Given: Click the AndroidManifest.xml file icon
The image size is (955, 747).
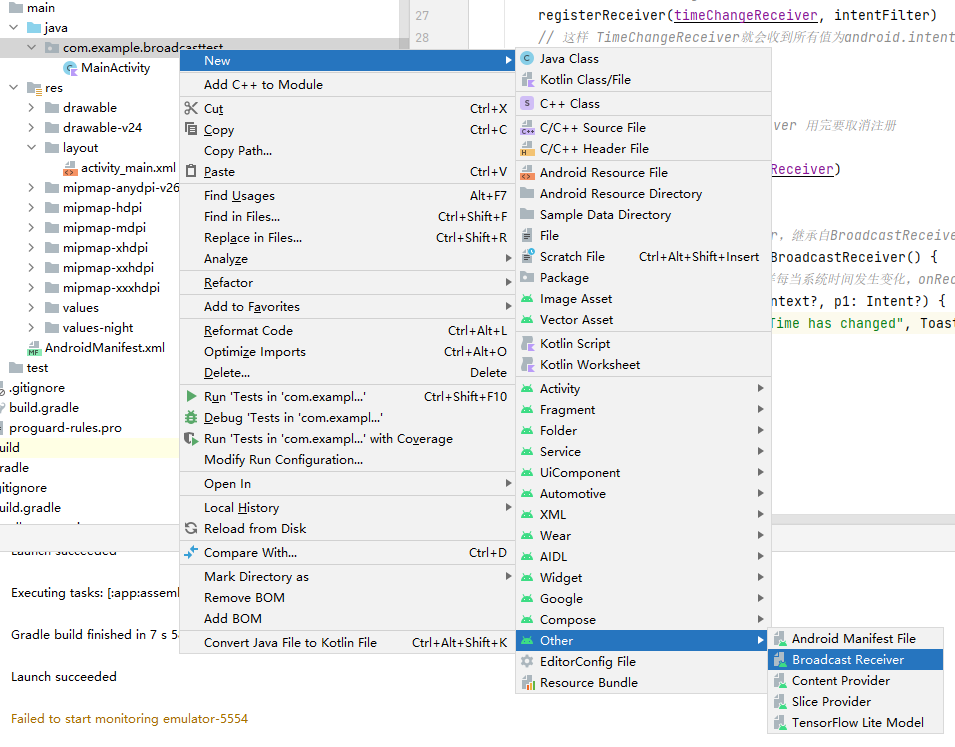Looking at the screenshot, I should click(x=34, y=348).
